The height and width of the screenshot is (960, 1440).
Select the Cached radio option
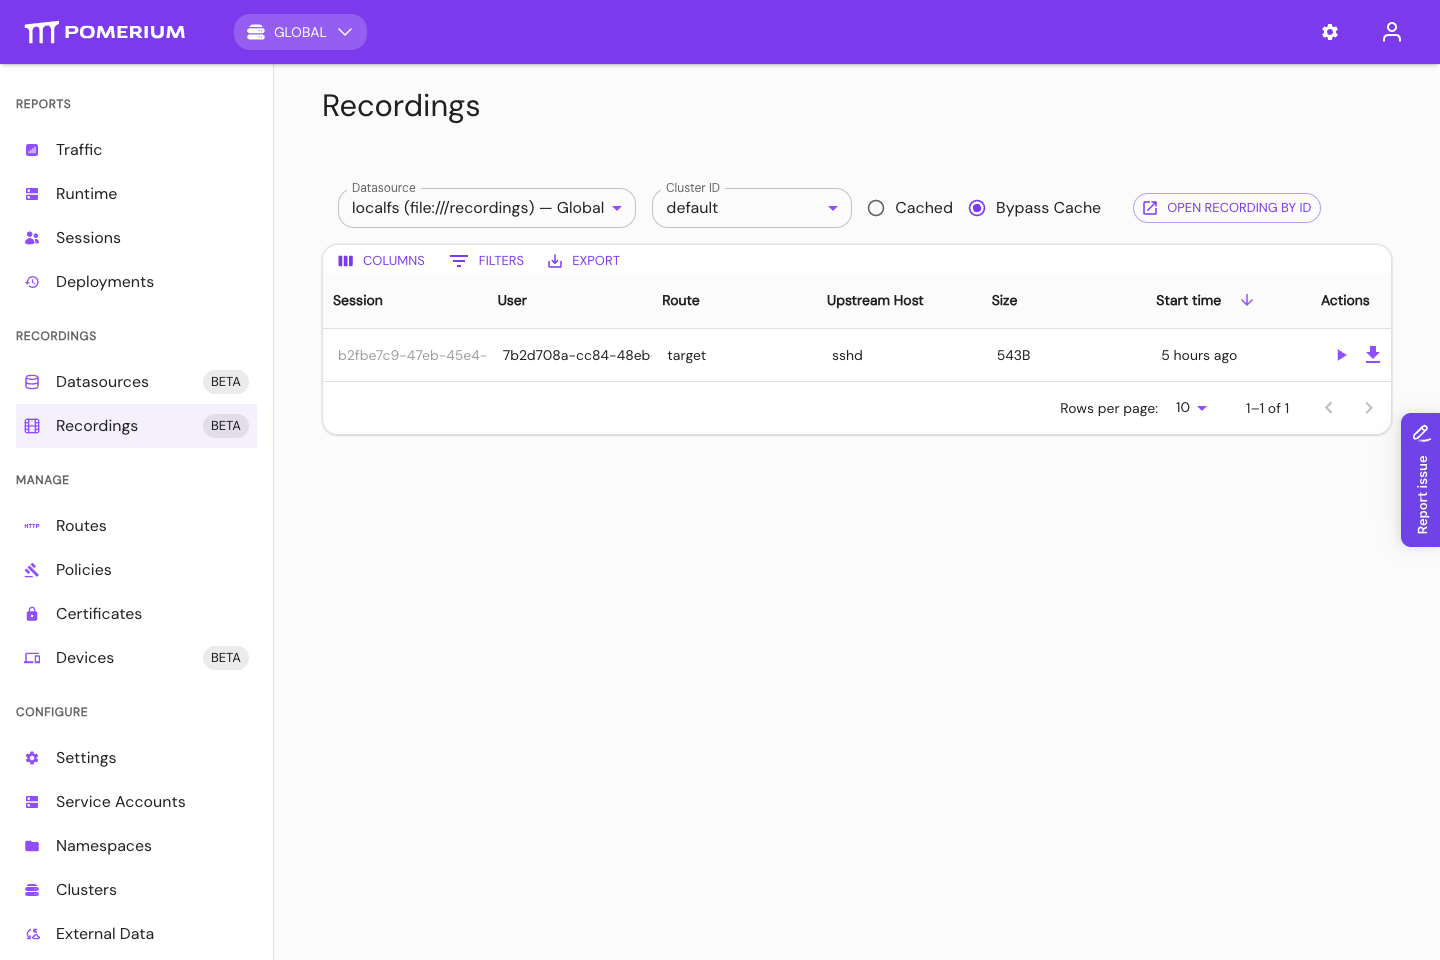click(876, 208)
